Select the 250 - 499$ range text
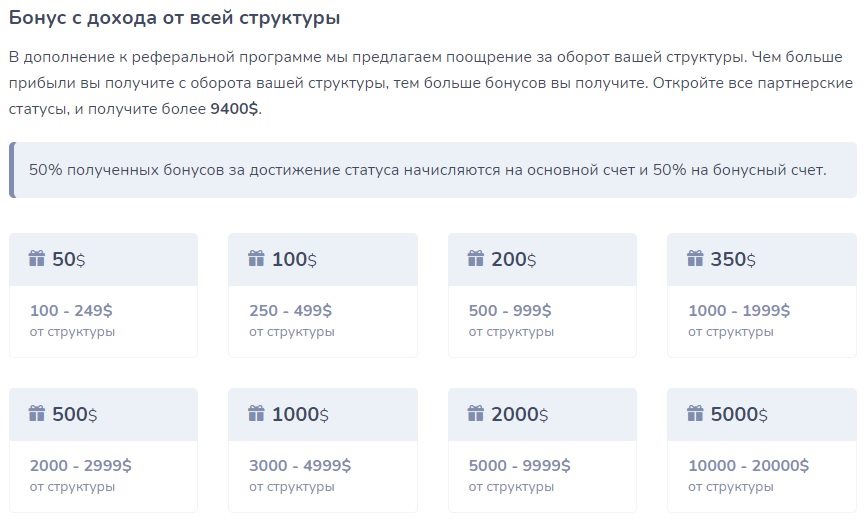 pos(290,310)
